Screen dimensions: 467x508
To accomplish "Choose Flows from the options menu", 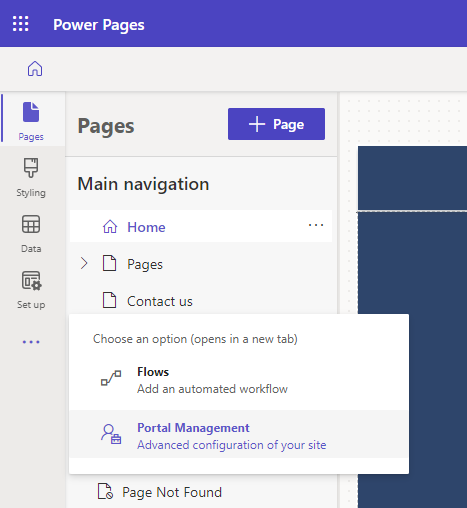I will 239,380.
